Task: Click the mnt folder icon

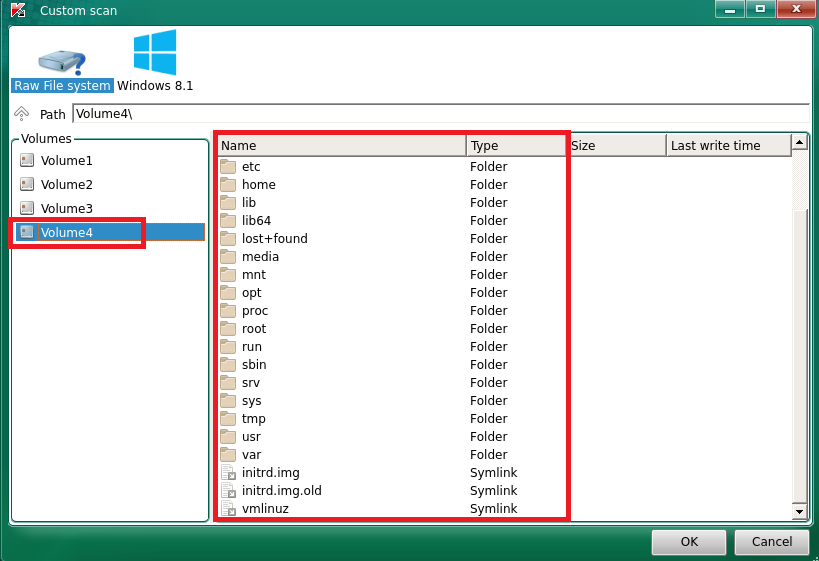Action: point(228,275)
